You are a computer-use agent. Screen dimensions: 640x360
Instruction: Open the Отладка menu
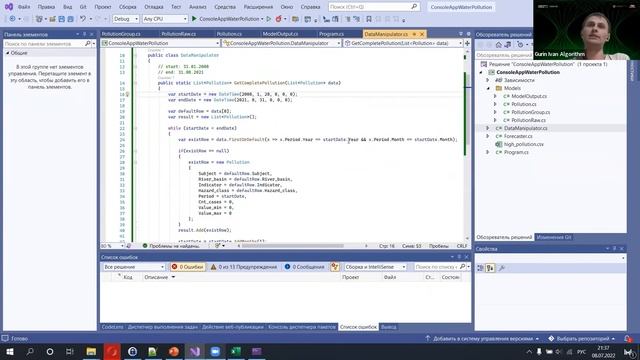coord(153,7)
